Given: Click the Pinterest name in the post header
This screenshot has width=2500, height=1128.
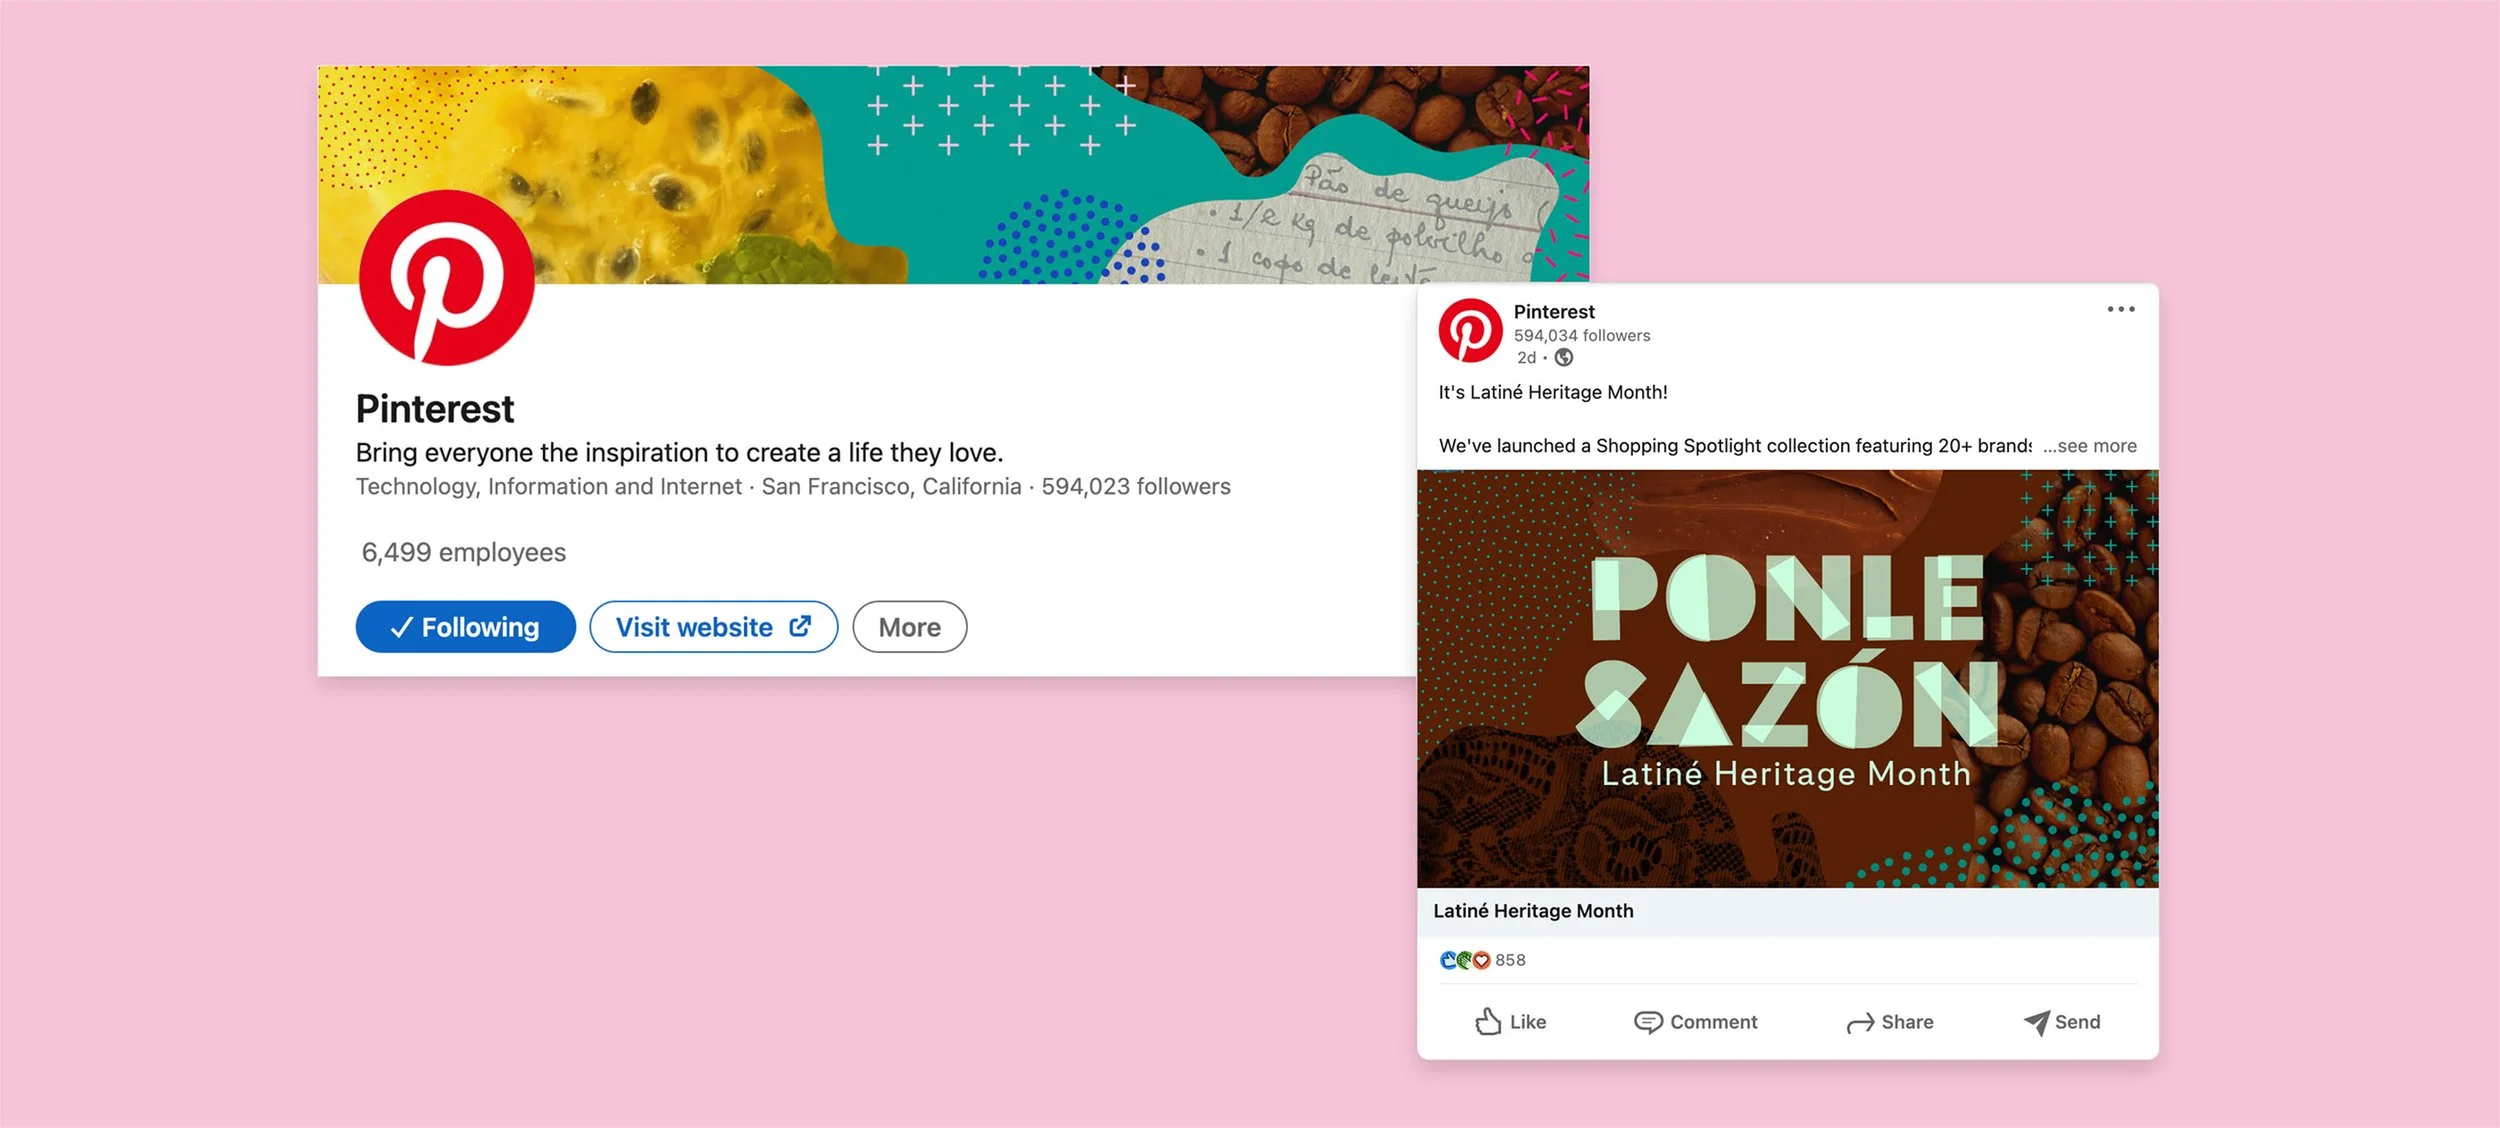Looking at the screenshot, I should coord(1553,312).
